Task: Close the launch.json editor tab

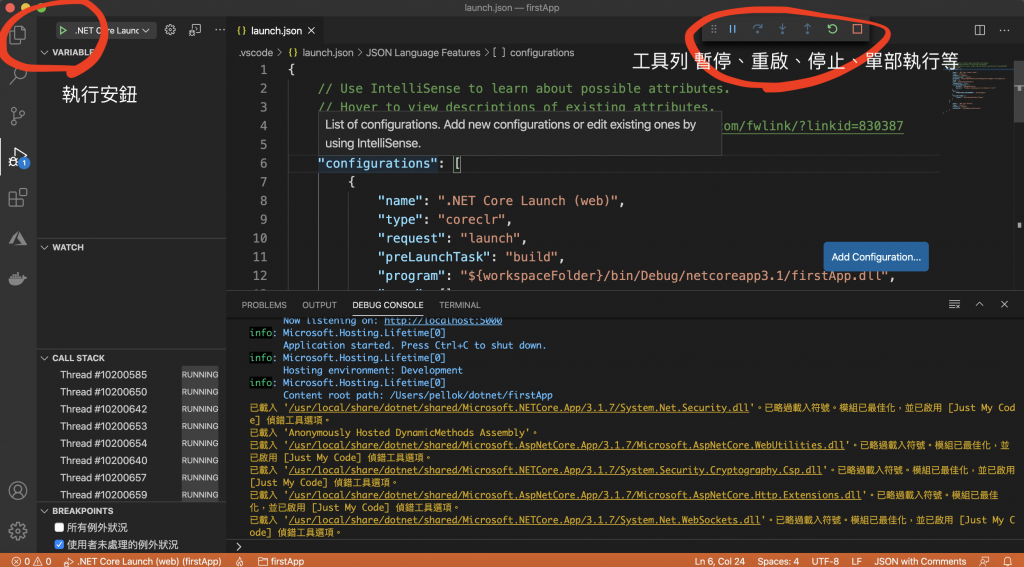Action: [x=312, y=31]
